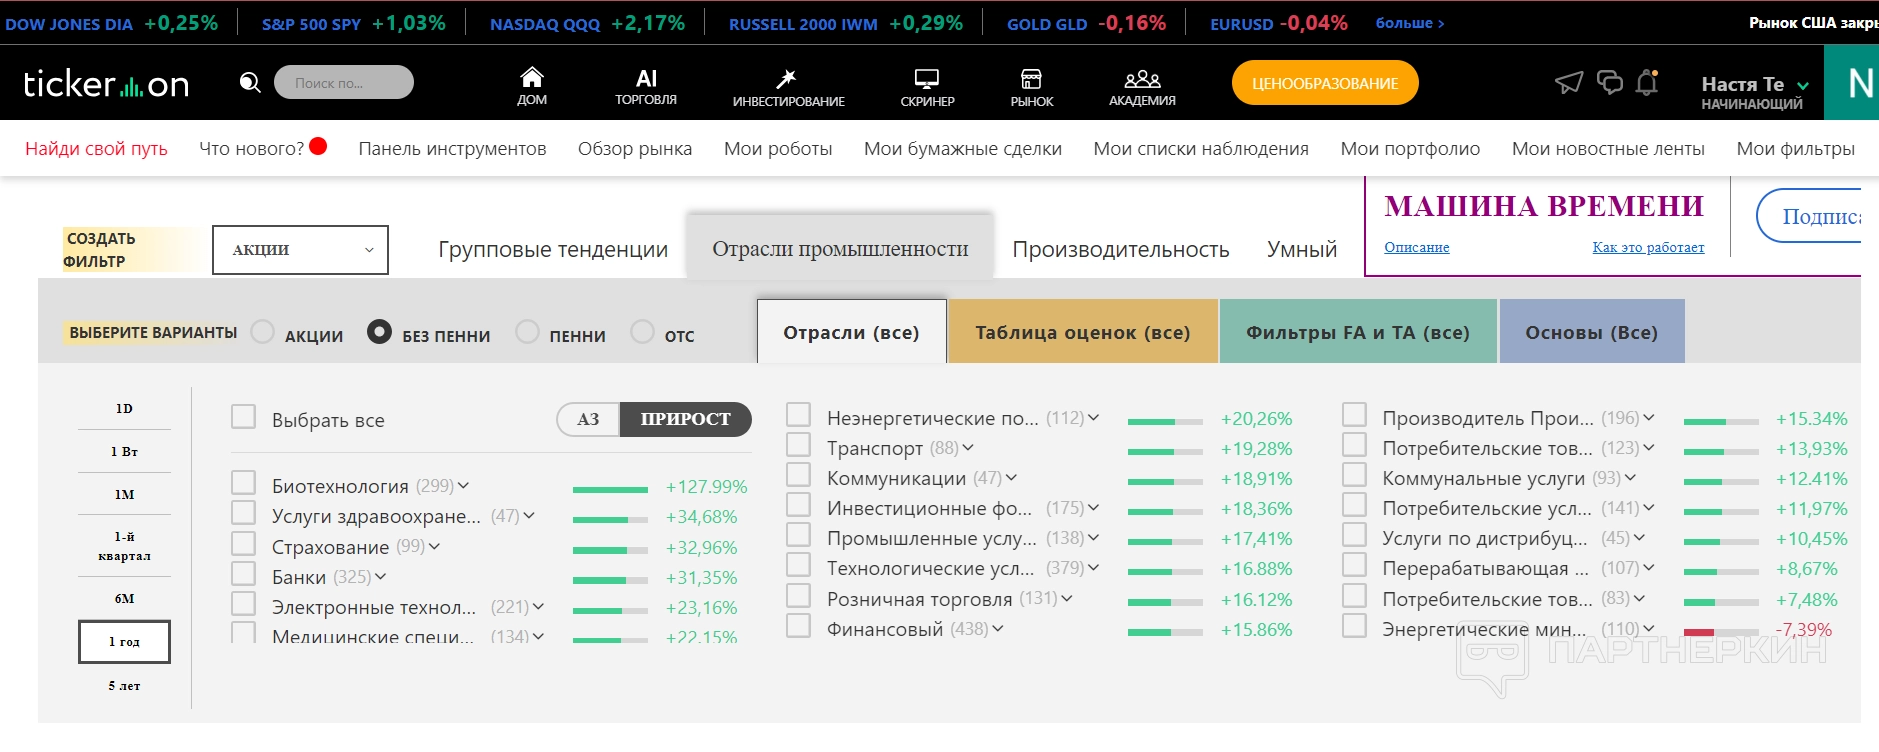This screenshot has width=1879, height=752.
Task: Check the Выбрать все checkbox
Action: tap(243, 416)
